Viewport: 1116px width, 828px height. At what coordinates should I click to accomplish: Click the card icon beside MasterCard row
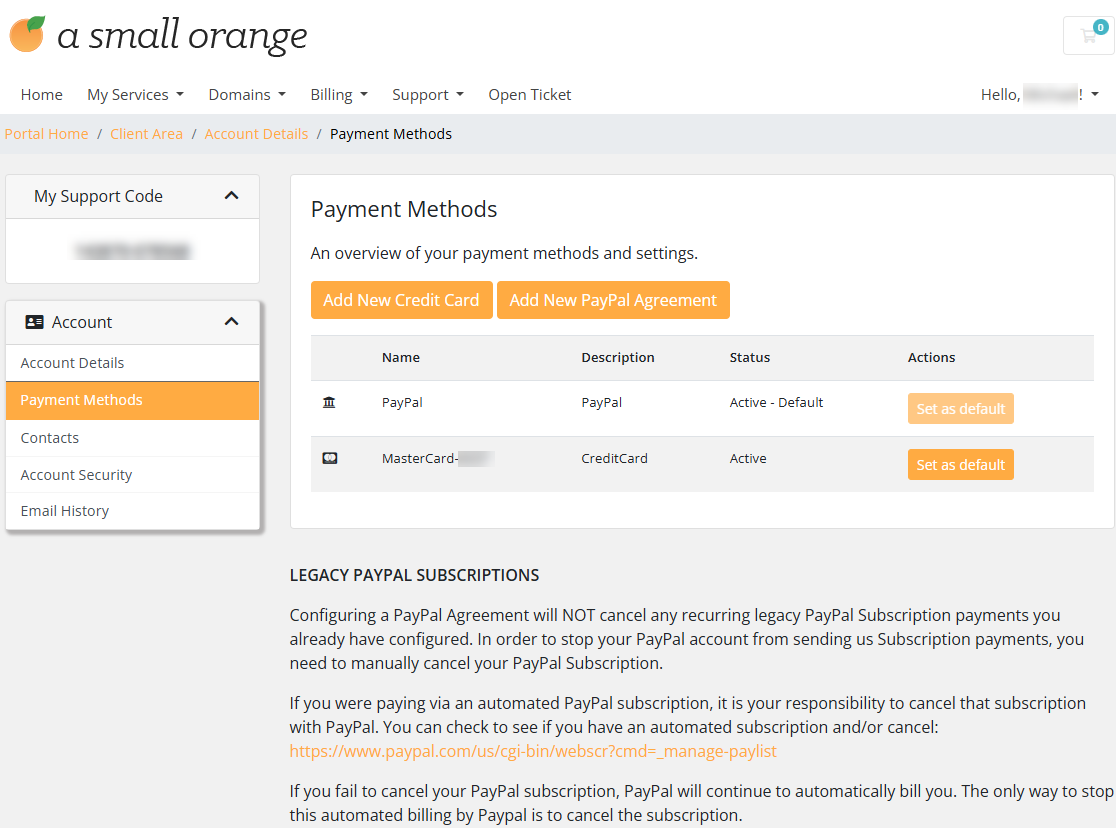330,458
